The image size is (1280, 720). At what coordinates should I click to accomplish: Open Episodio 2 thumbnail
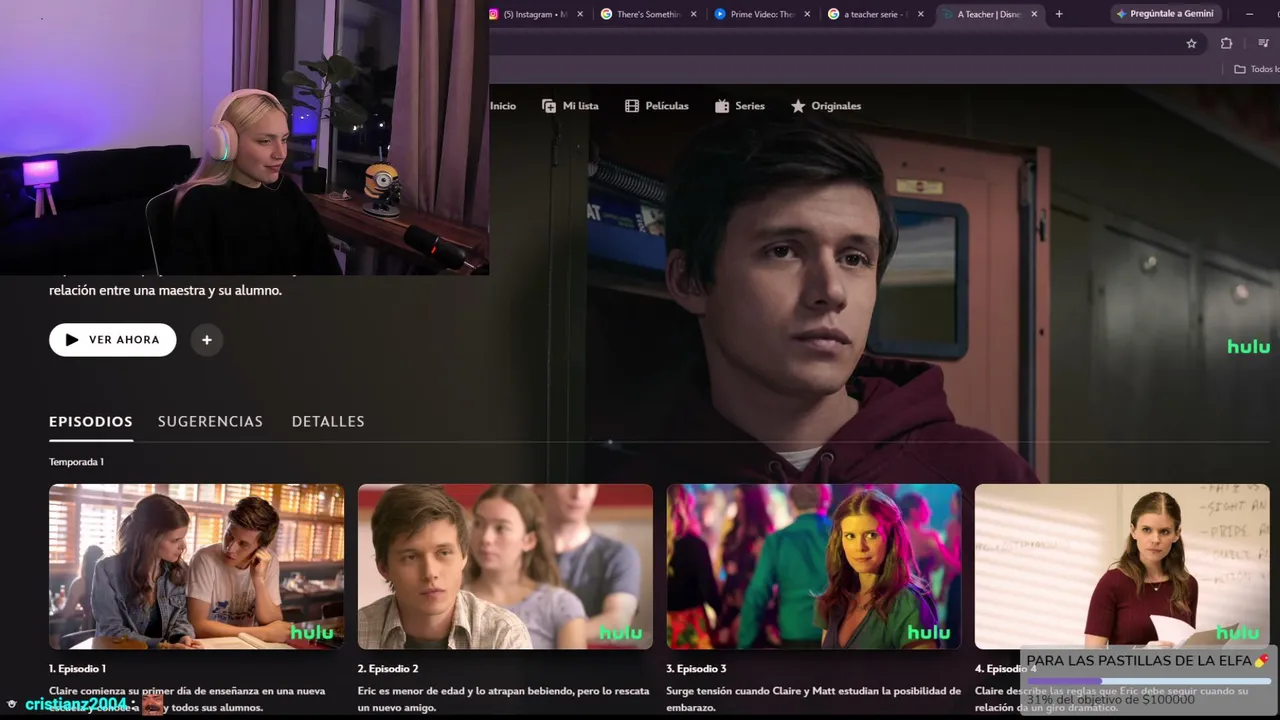pos(505,567)
